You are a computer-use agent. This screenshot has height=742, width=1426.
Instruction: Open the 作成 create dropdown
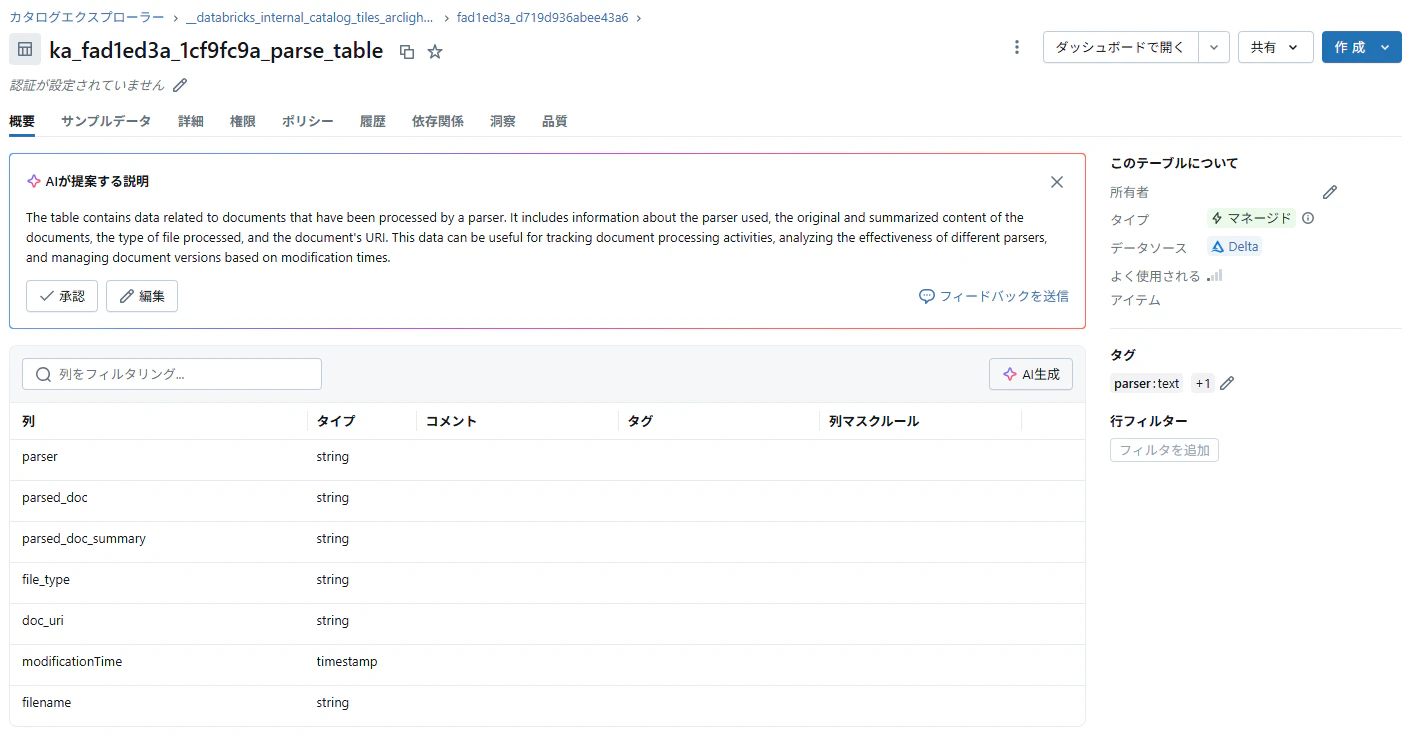(x=1361, y=47)
